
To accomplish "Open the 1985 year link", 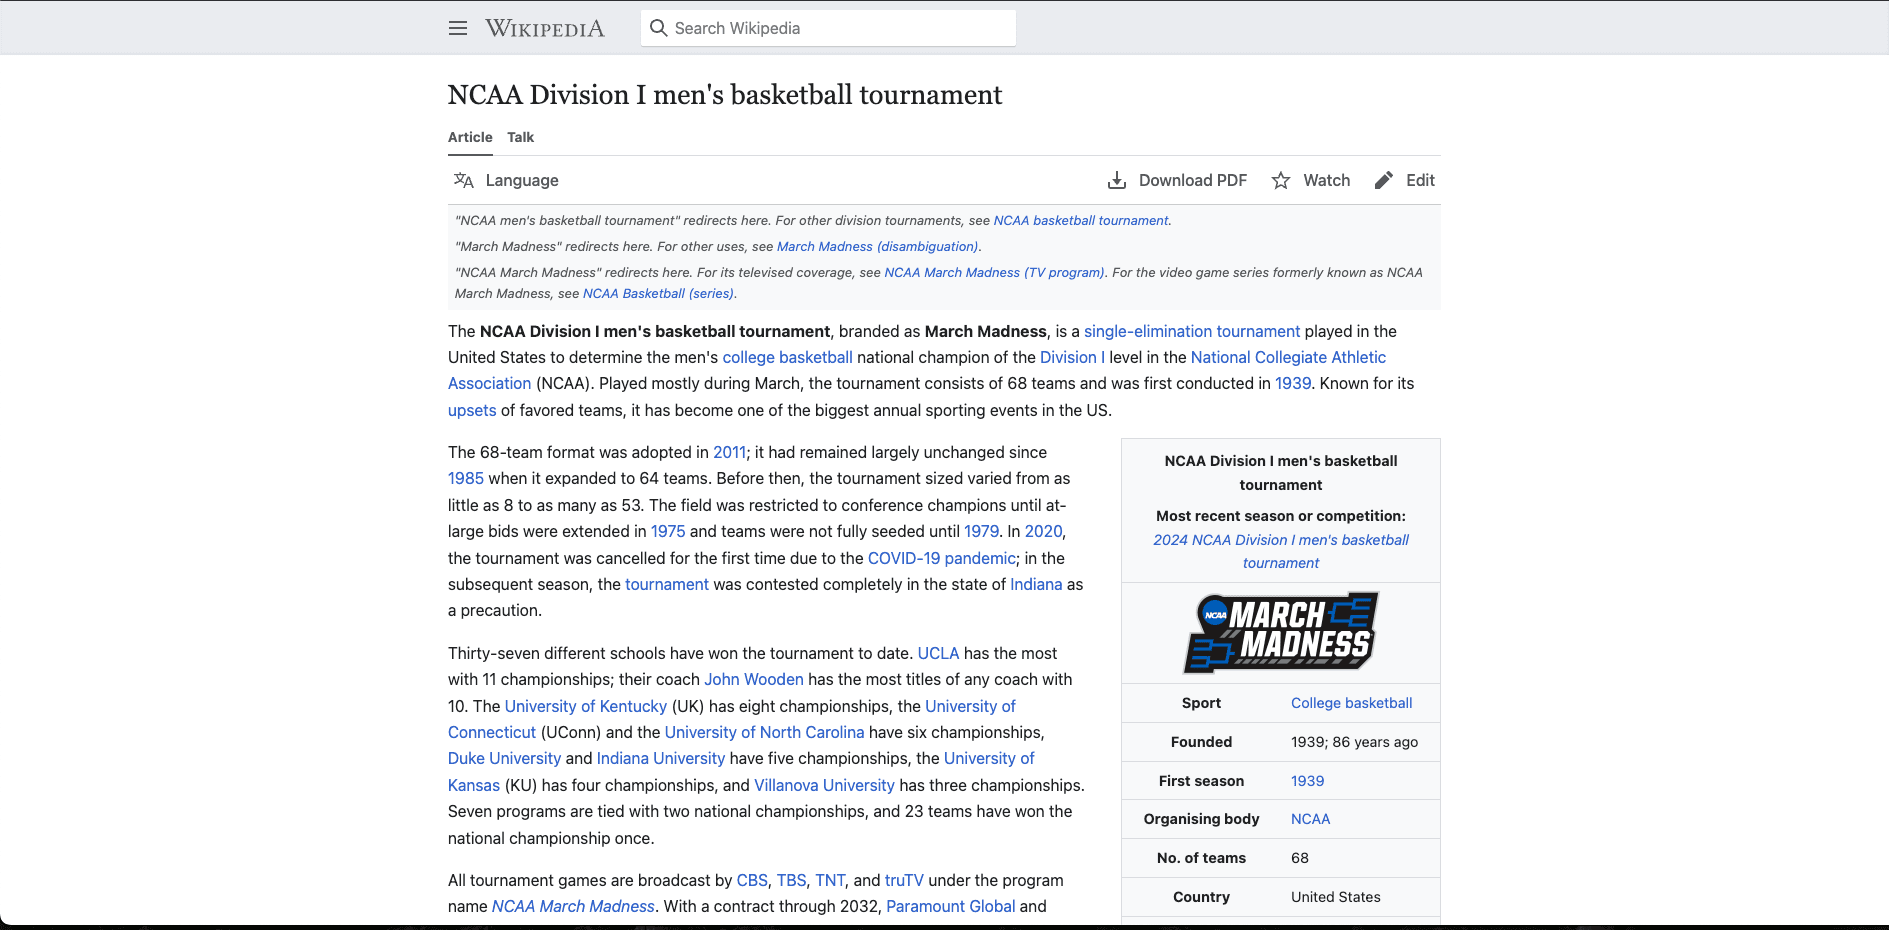I will 466,478.
